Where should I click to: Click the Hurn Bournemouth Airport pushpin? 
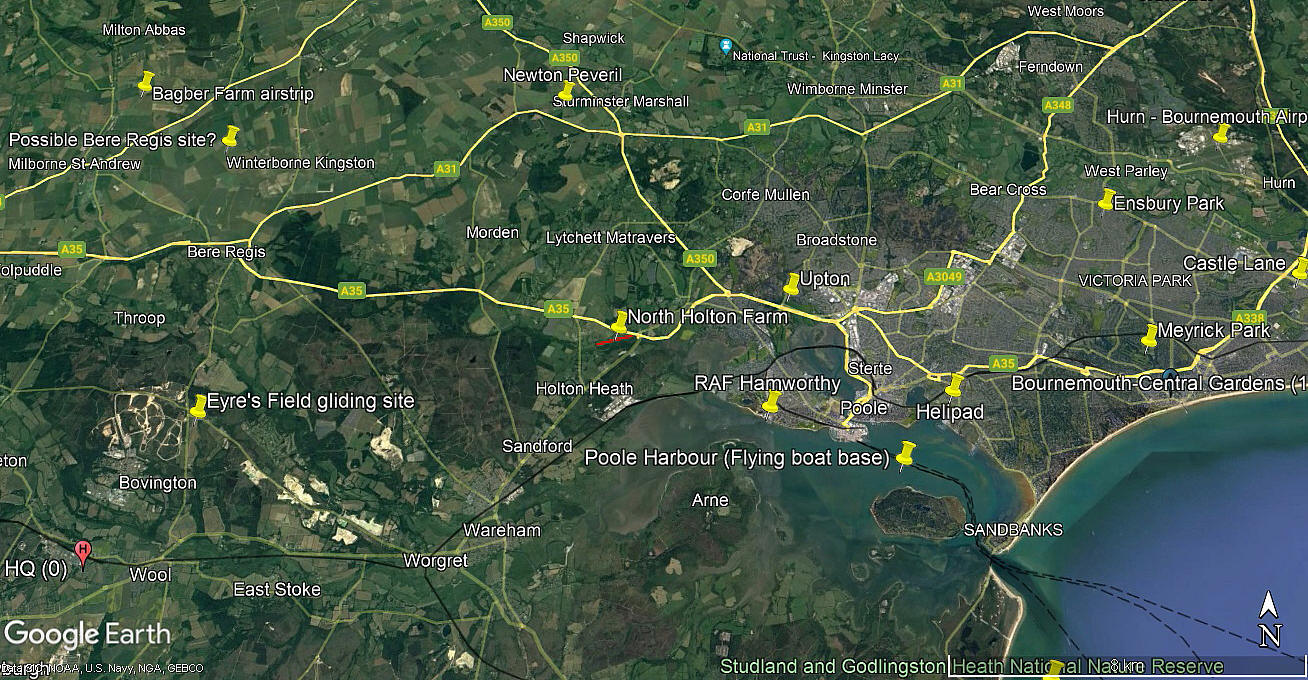(1221, 134)
